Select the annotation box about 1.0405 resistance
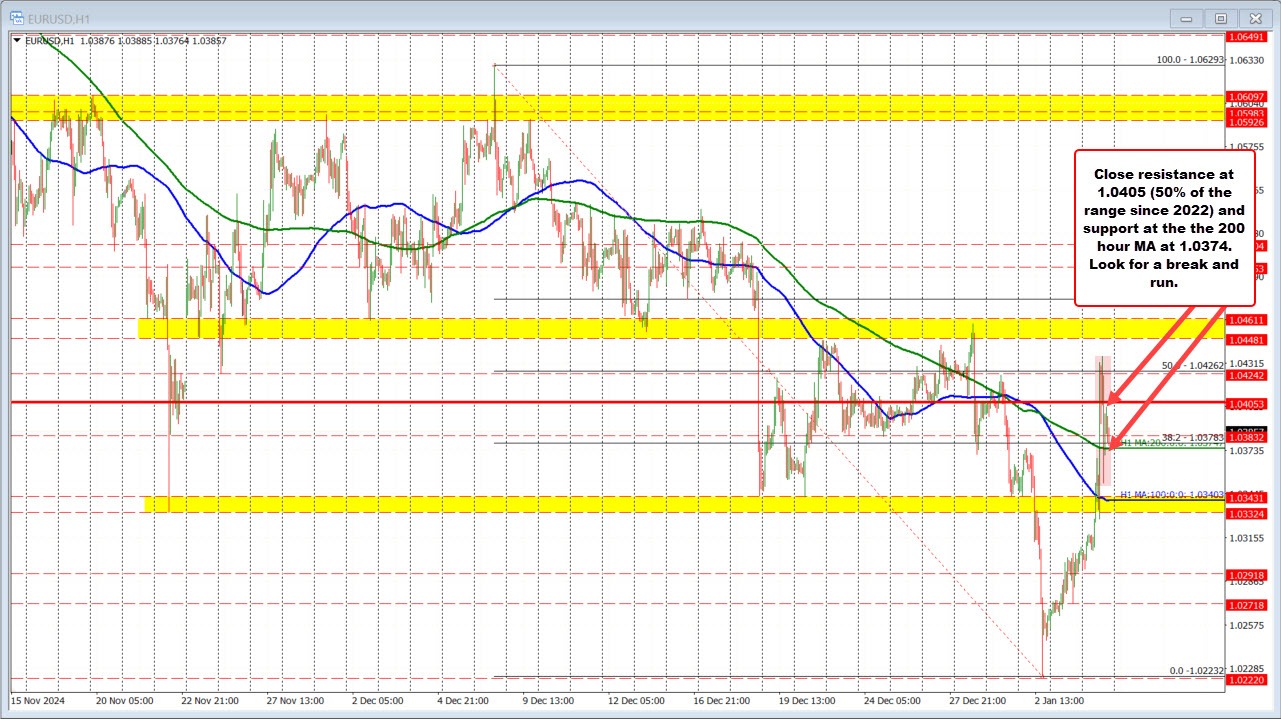 click(x=1164, y=229)
